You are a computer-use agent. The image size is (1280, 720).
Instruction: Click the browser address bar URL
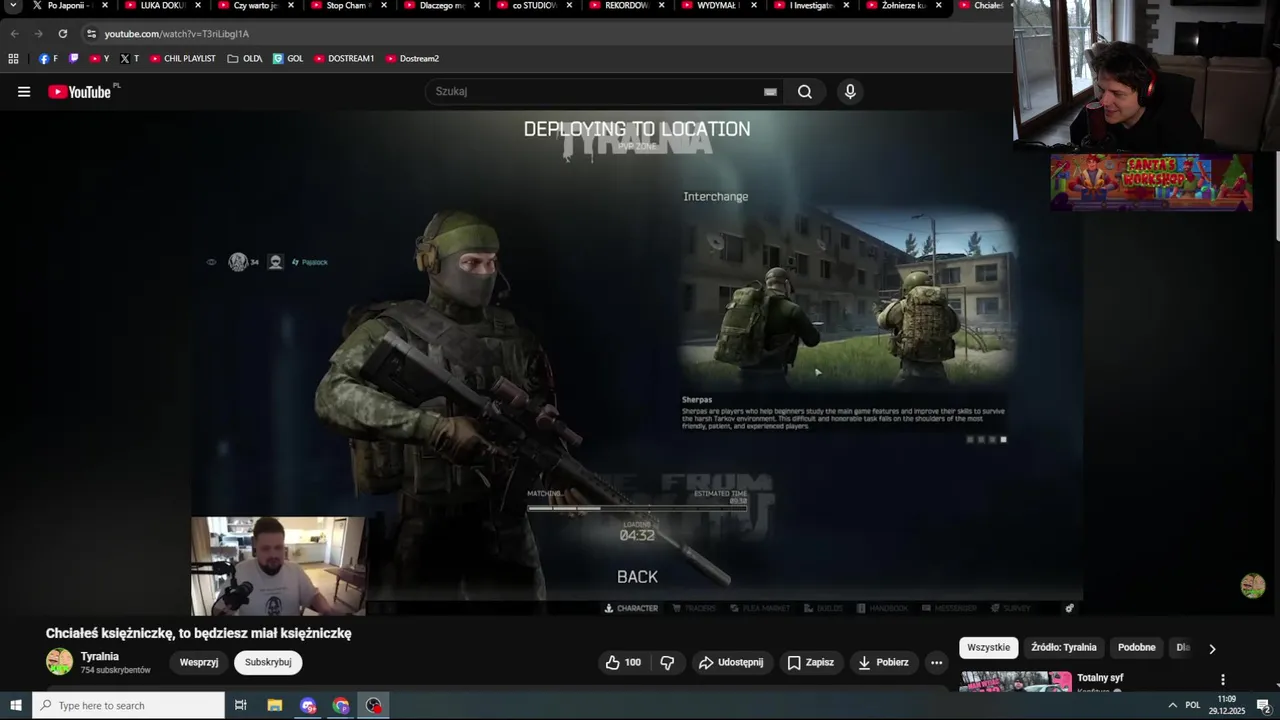pos(177,34)
